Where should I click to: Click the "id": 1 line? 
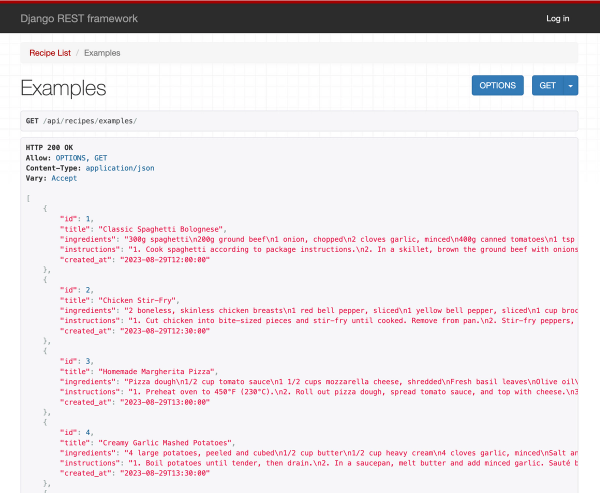[x=77, y=219]
